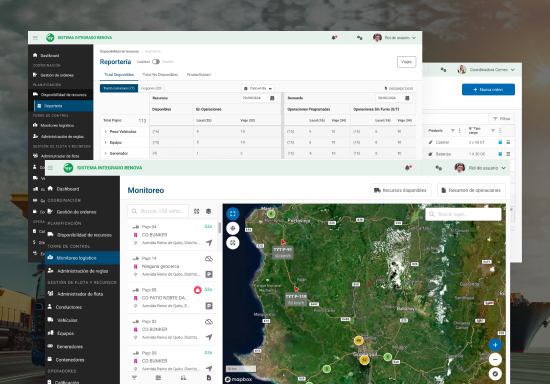
Task: Click the filter funnel icon below vehicle list
Action: click(134, 378)
